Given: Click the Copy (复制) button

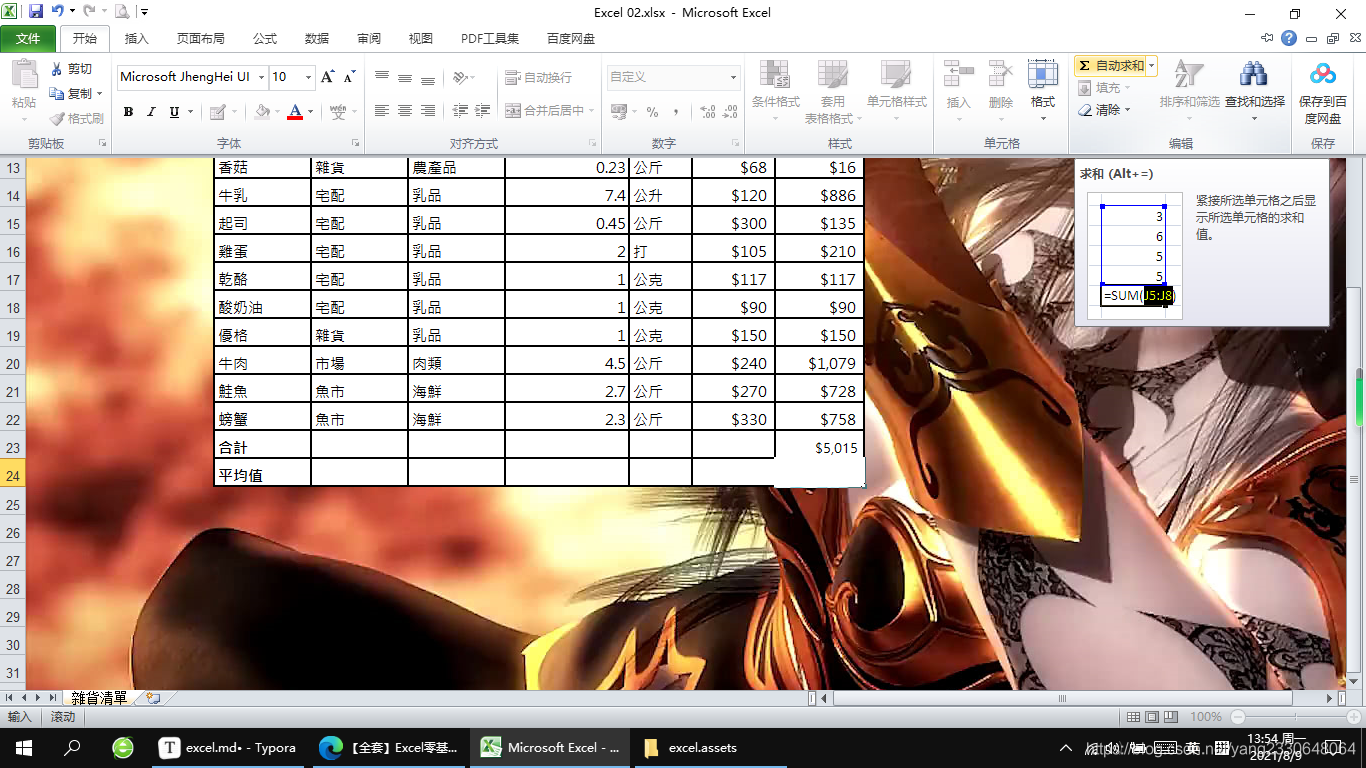Looking at the screenshot, I should point(72,93).
